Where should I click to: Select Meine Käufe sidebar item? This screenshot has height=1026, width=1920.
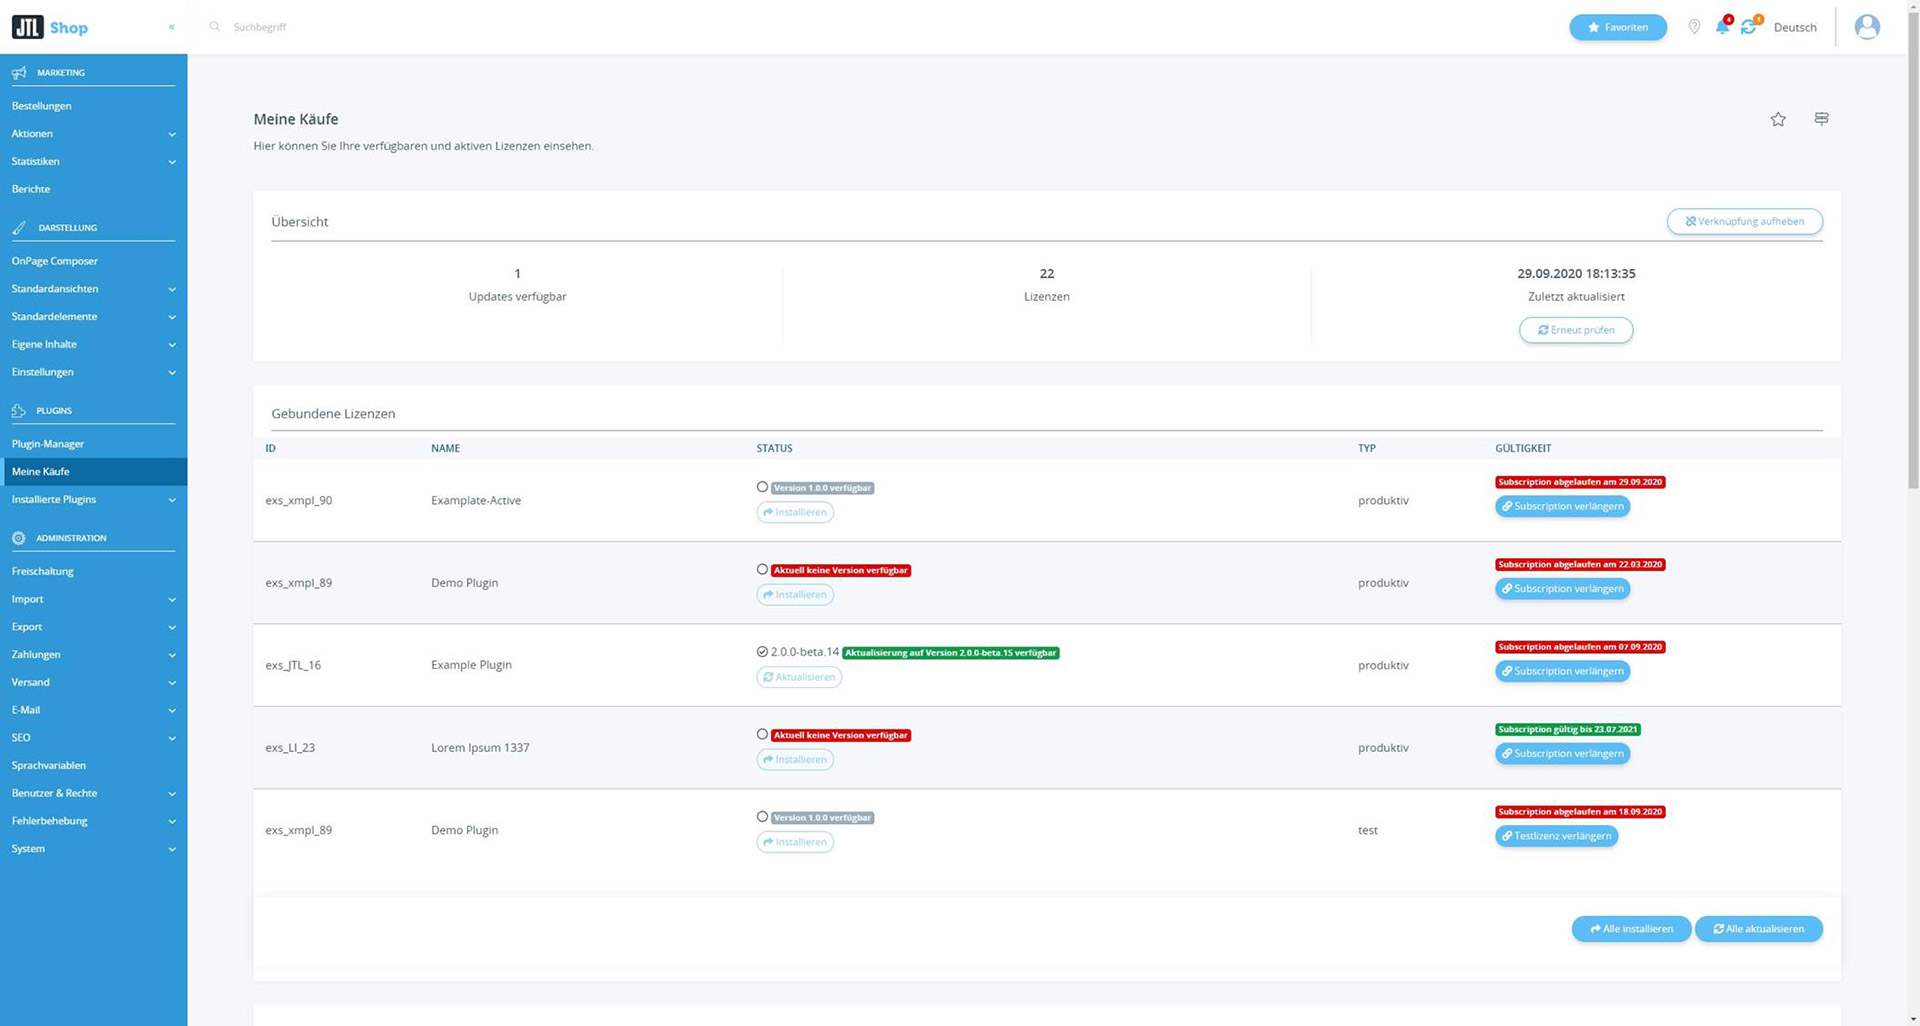[x=94, y=471]
